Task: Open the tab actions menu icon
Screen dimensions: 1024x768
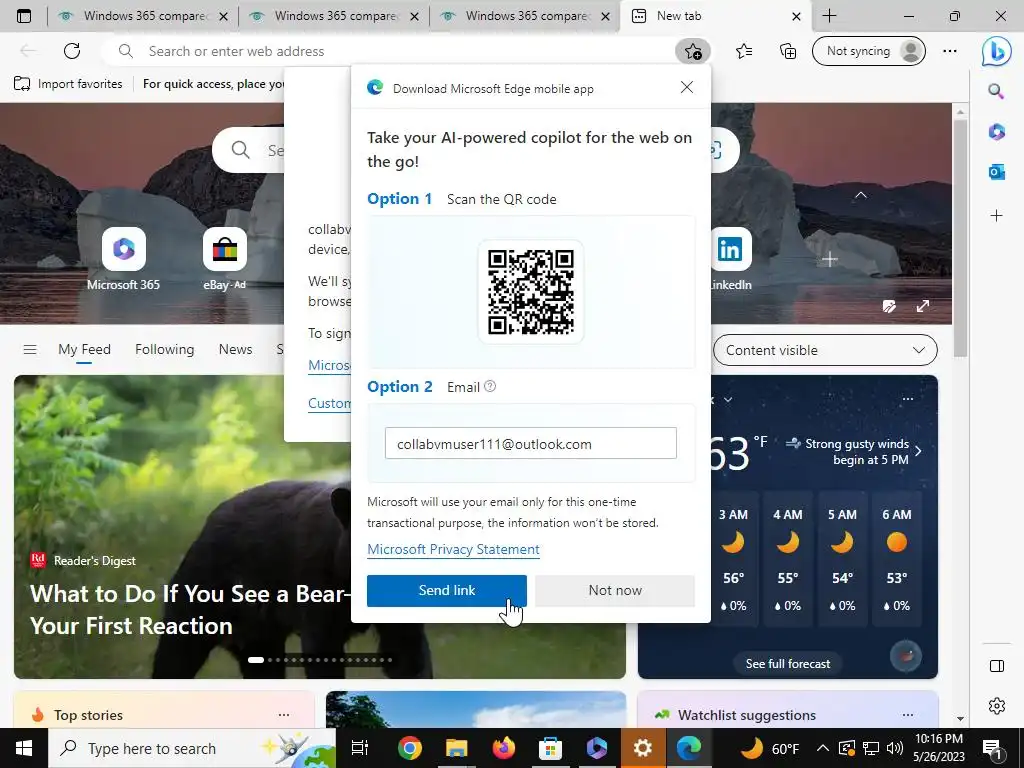Action: pyautogui.click(x=24, y=16)
